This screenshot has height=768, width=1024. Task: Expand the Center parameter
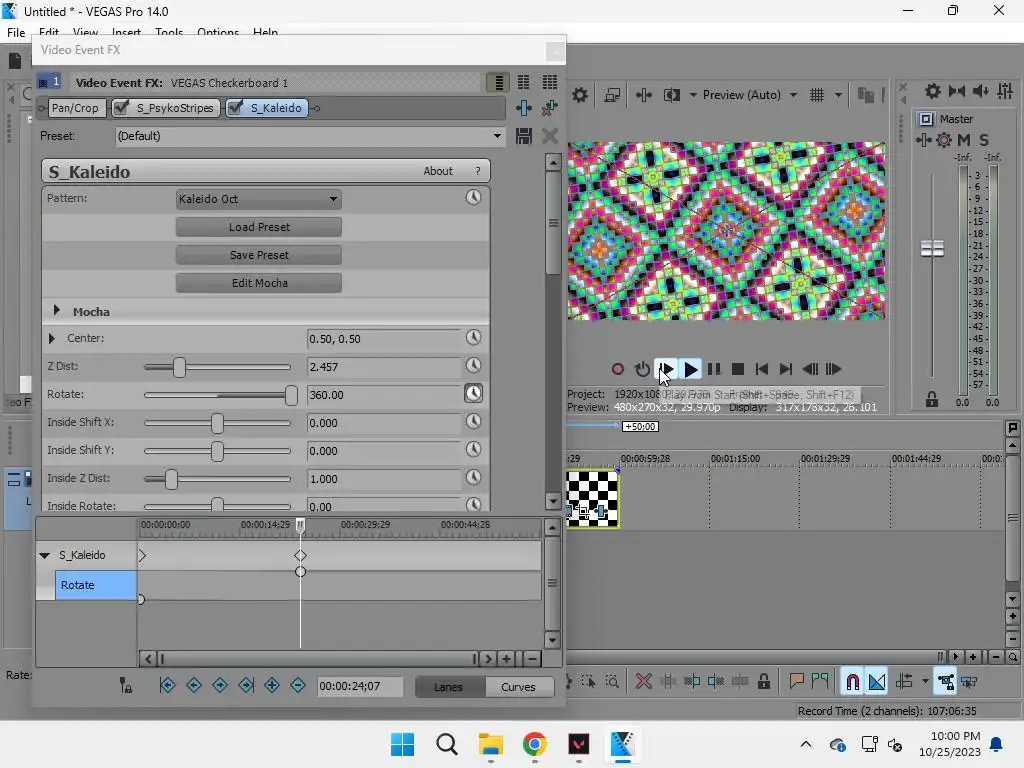[52, 338]
